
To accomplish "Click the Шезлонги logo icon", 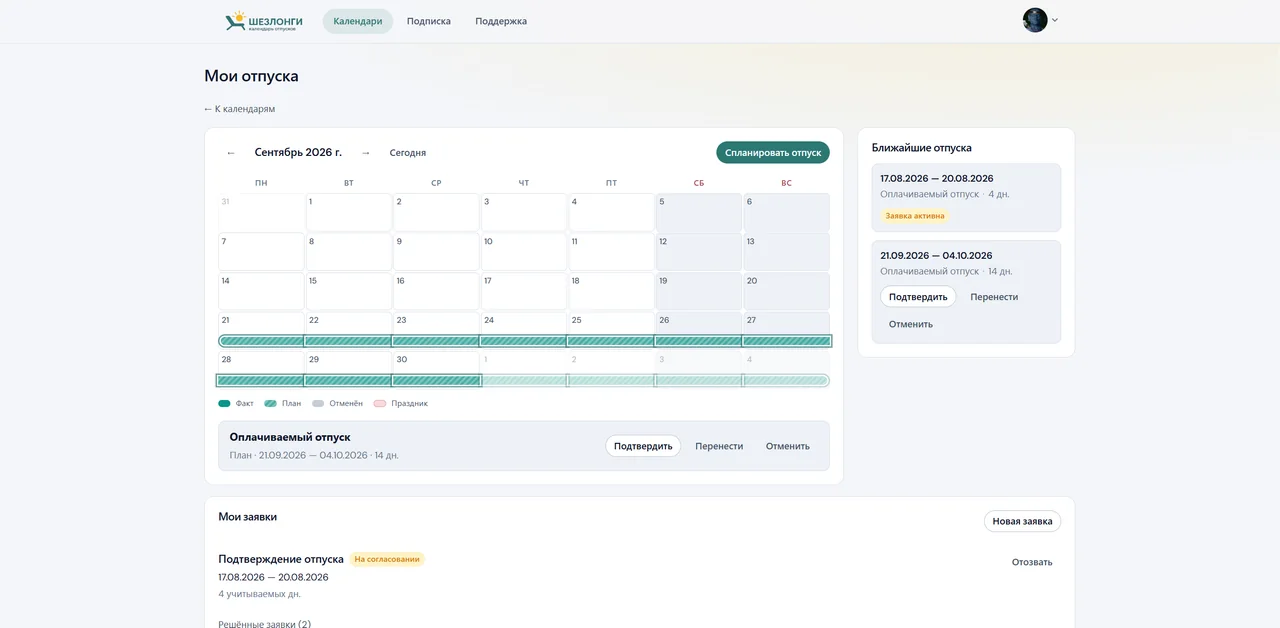I will 235,21.
